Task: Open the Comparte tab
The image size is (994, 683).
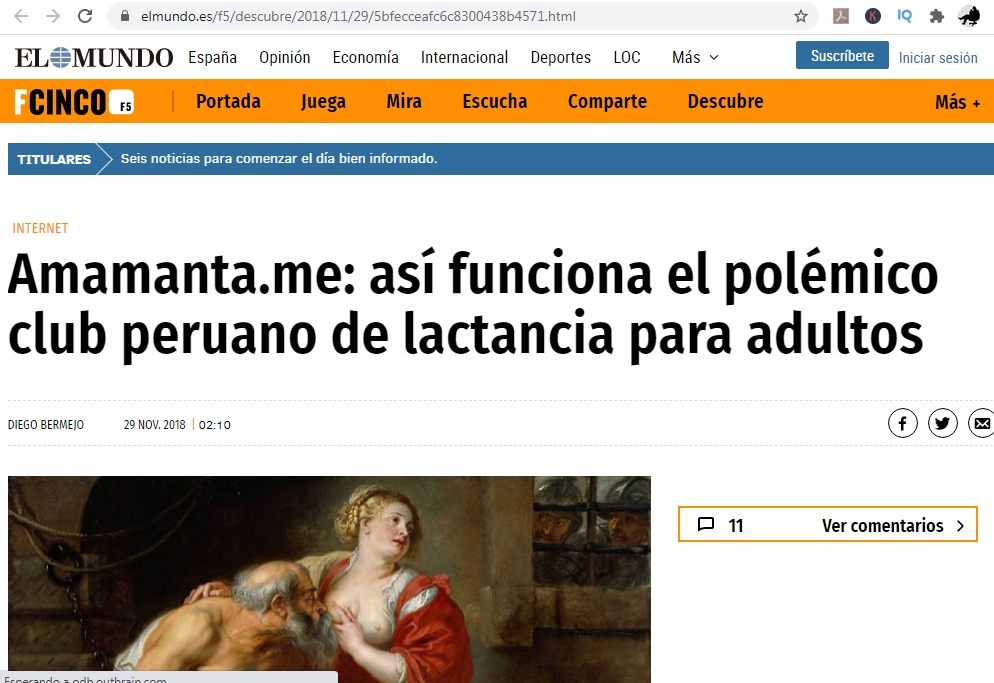Action: (607, 101)
